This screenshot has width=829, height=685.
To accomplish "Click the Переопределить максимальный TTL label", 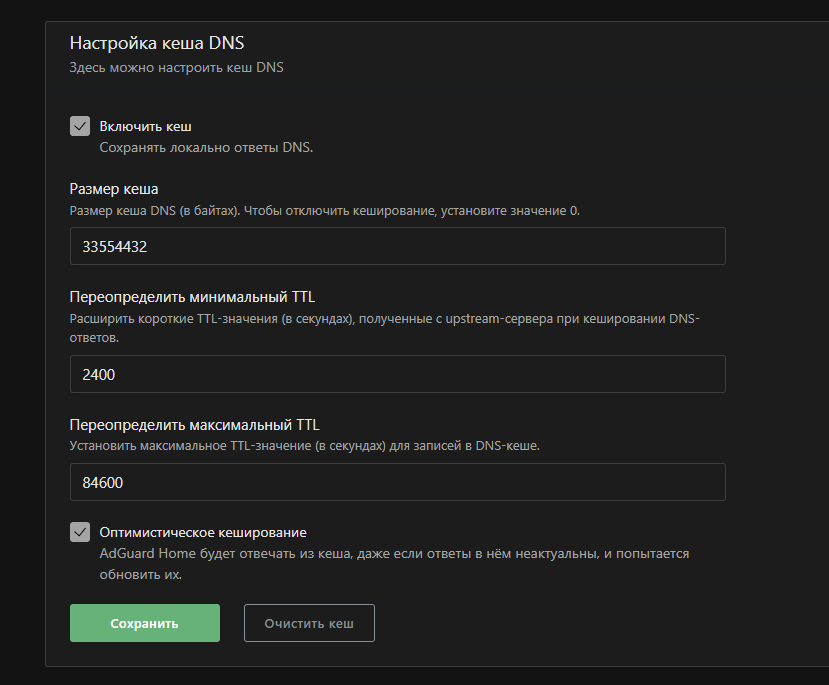I will 194,425.
